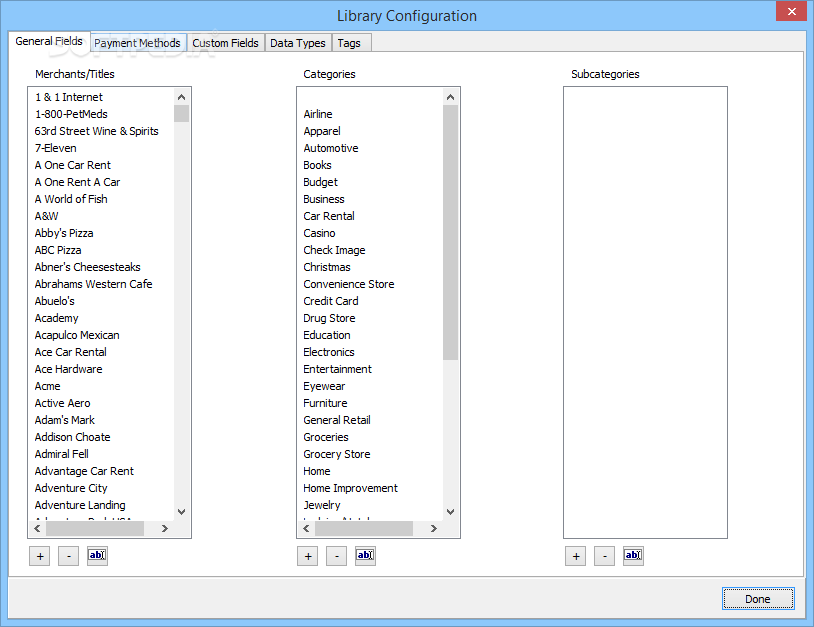Image resolution: width=814 pixels, height=627 pixels.
Task: Select the Casino category
Action: [x=319, y=233]
